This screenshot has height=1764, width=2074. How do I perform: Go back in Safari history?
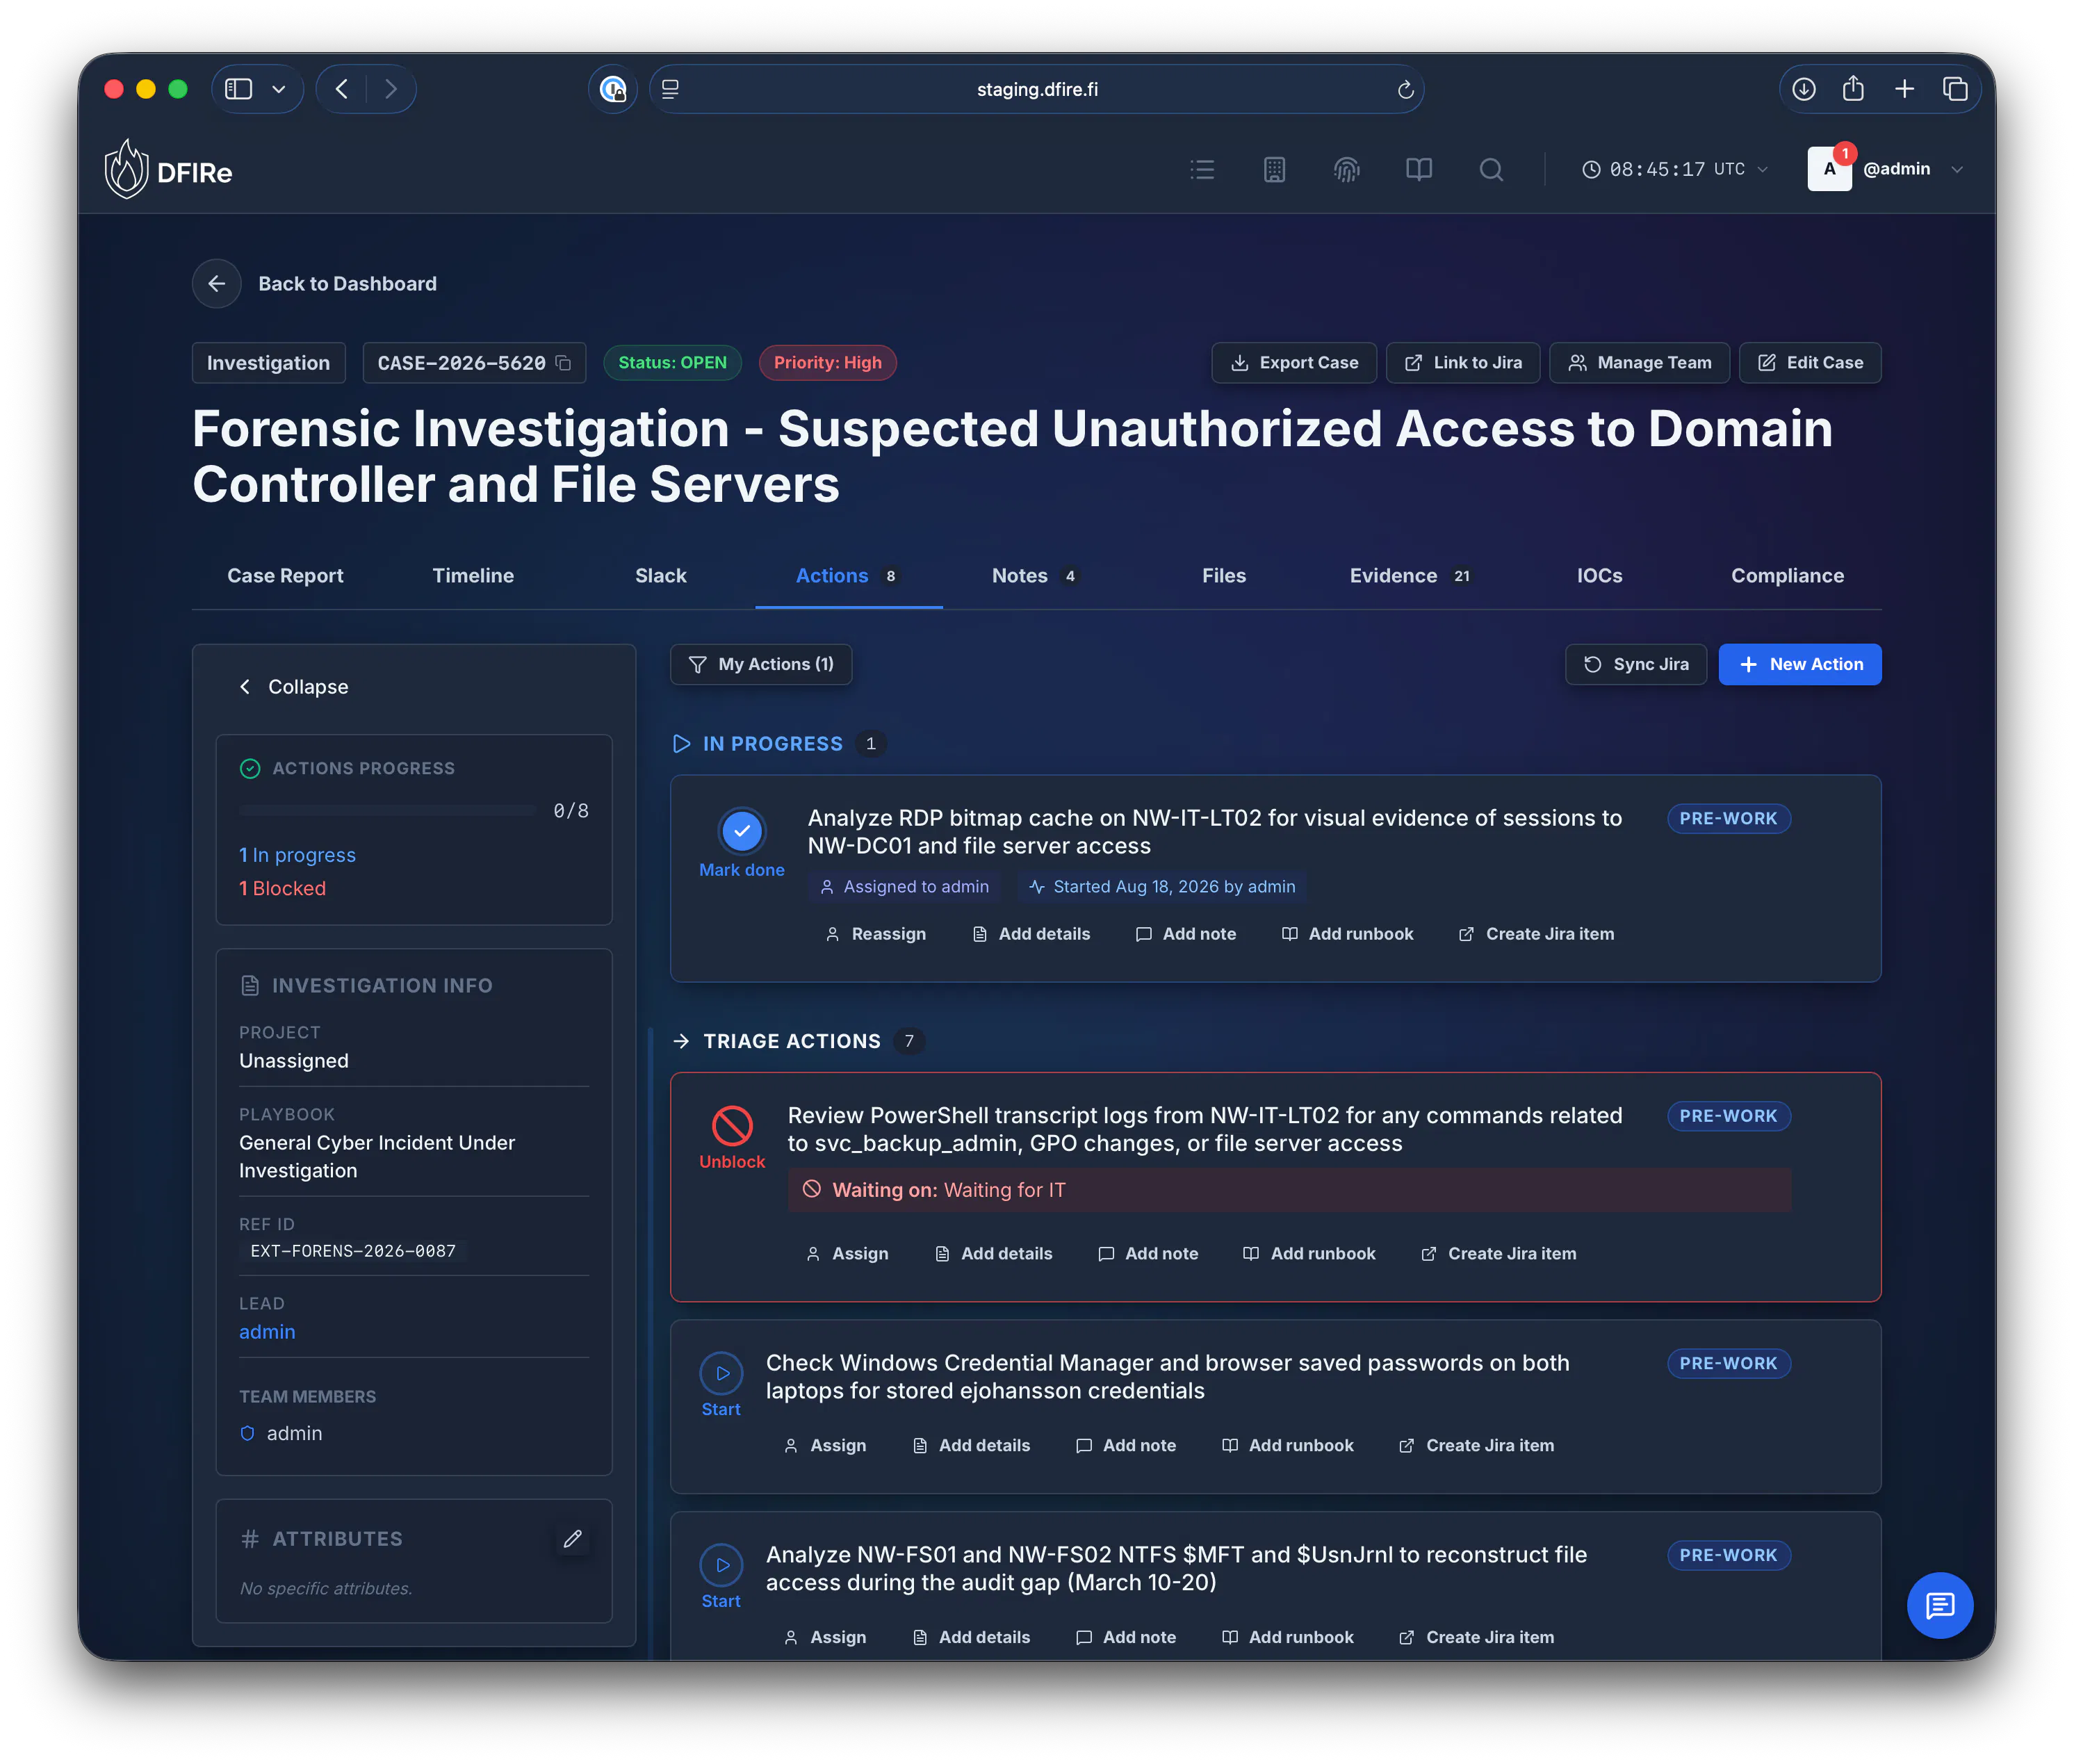click(x=342, y=89)
